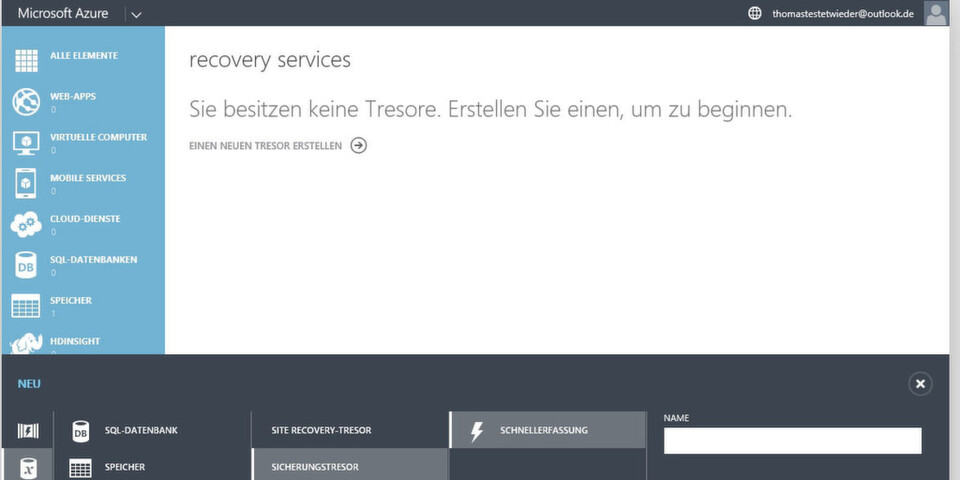960x480 pixels.
Task: Open SQL-DATENBANKEN label in sidebar
Action: 94,260
